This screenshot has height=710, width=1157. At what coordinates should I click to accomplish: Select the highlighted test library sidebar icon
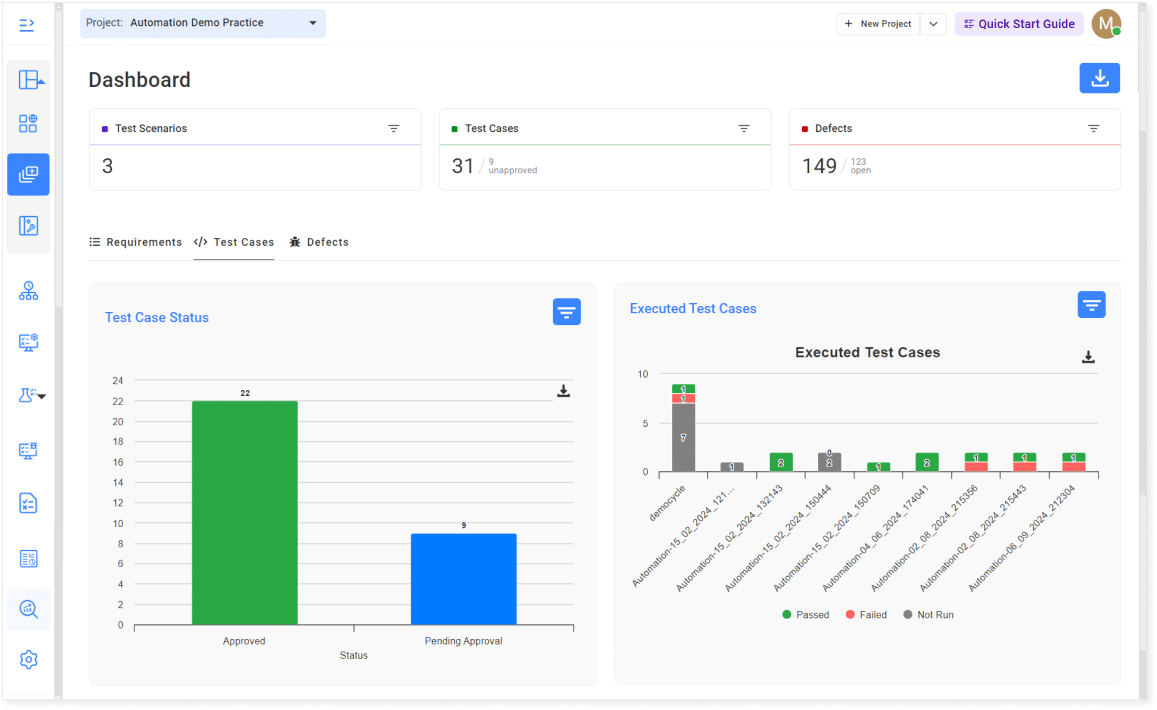(29, 175)
